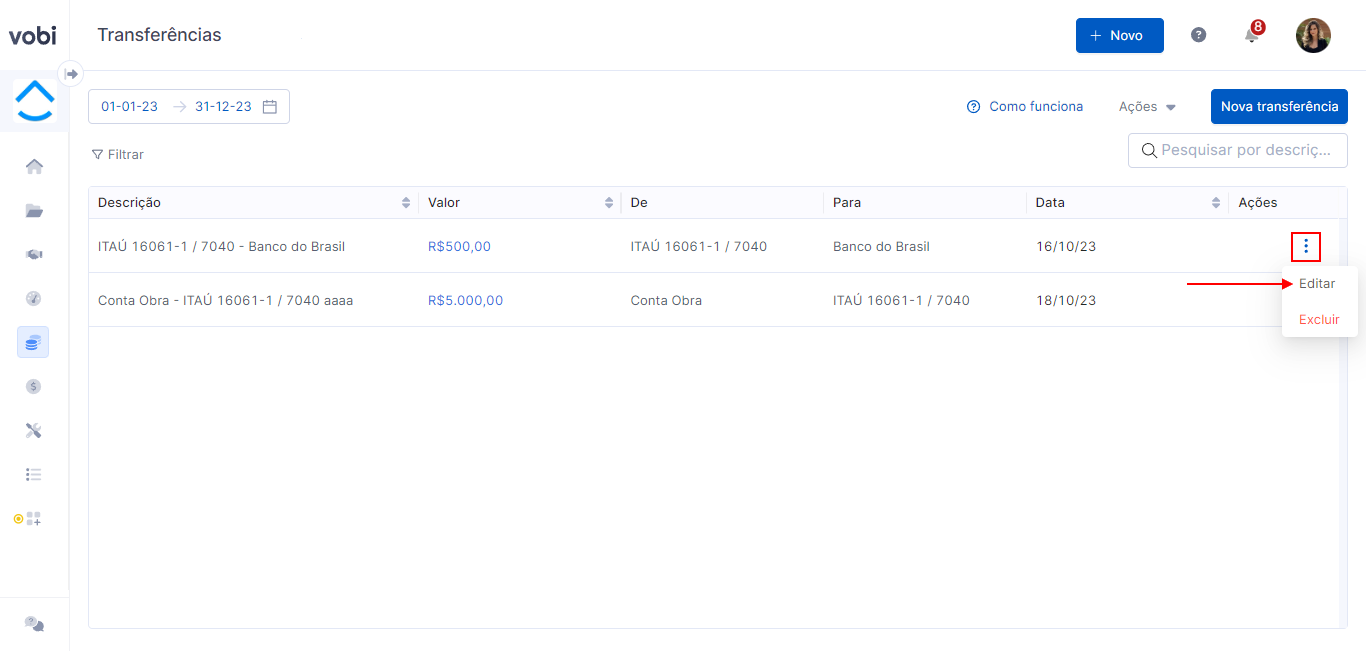
Task: Click the R$500,00 value link
Action: (x=459, y=246)
